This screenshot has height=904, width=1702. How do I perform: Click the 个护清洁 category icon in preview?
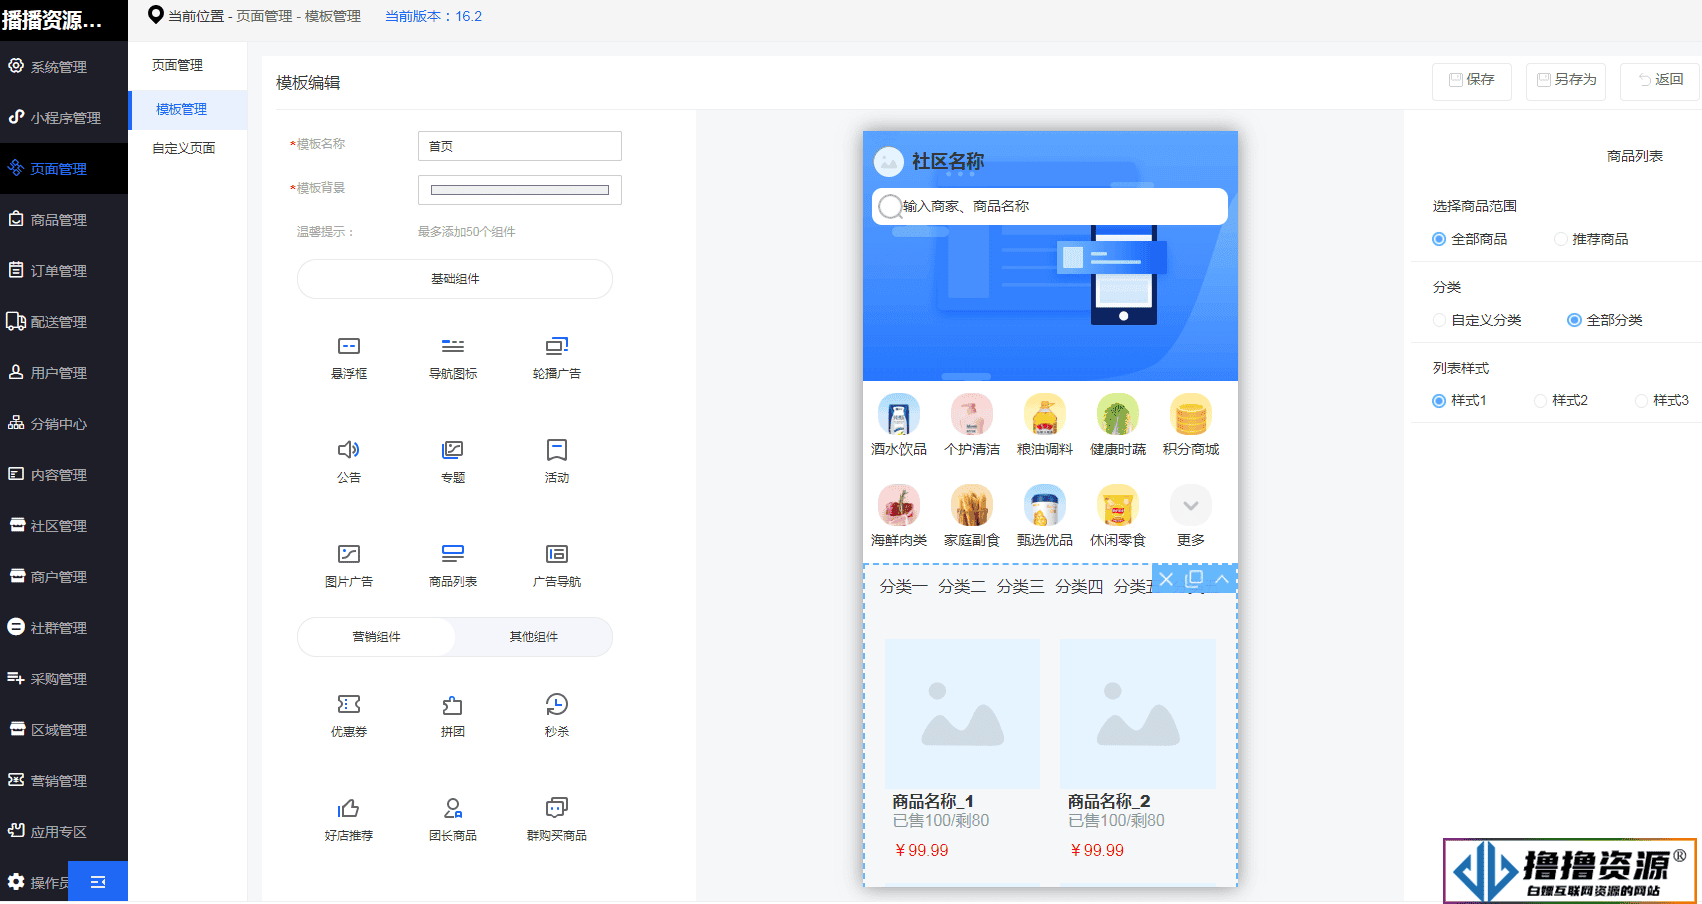[972, 414]
